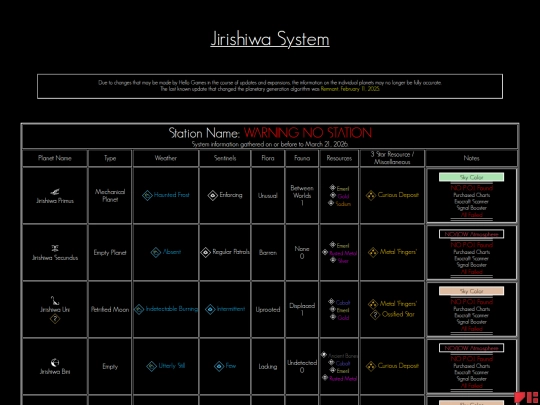
Task: Click the Displaced fauna cell
Action: pos(302,309)
